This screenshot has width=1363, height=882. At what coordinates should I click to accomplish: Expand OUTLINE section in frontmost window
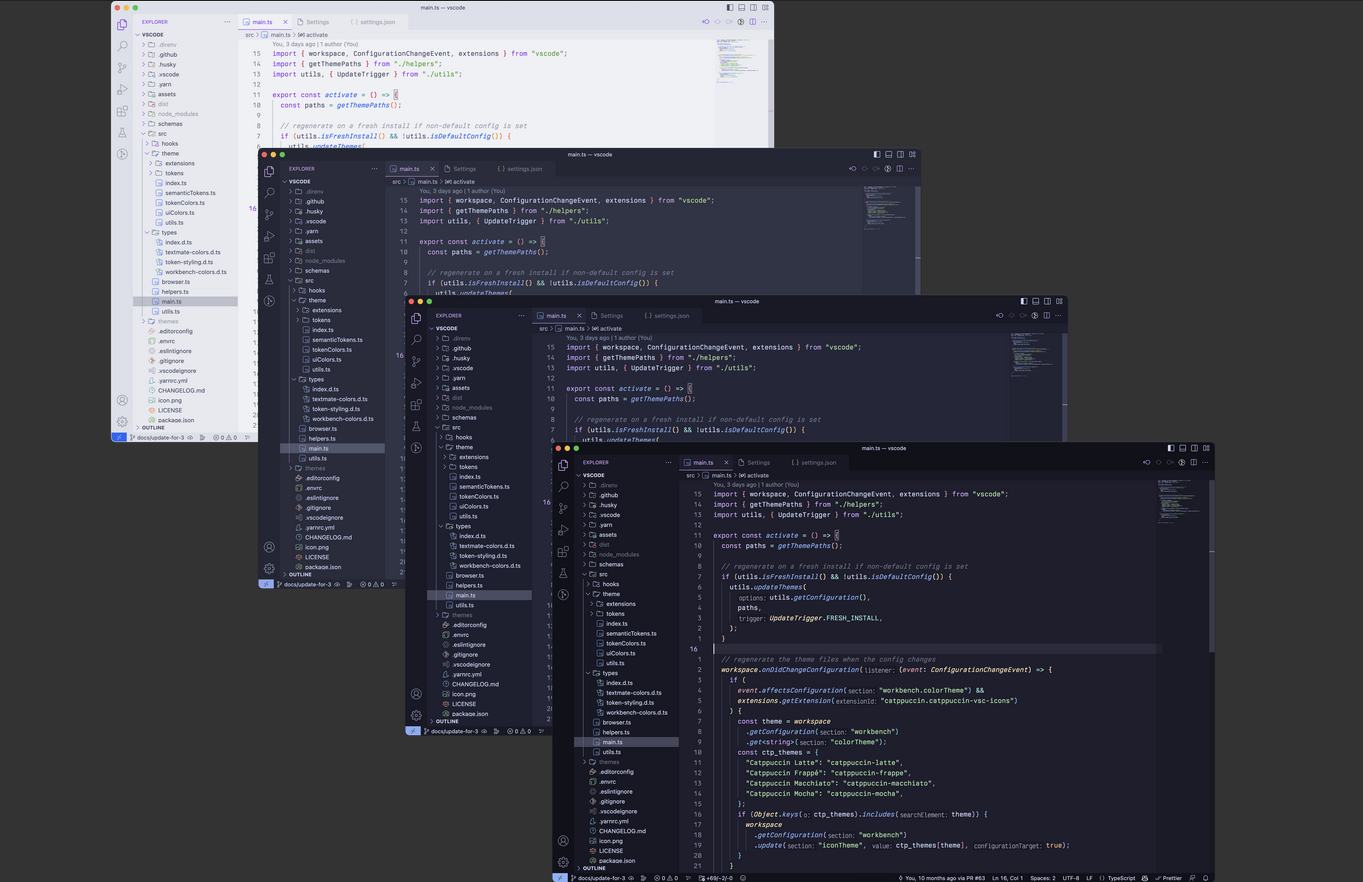coord(594,868)
